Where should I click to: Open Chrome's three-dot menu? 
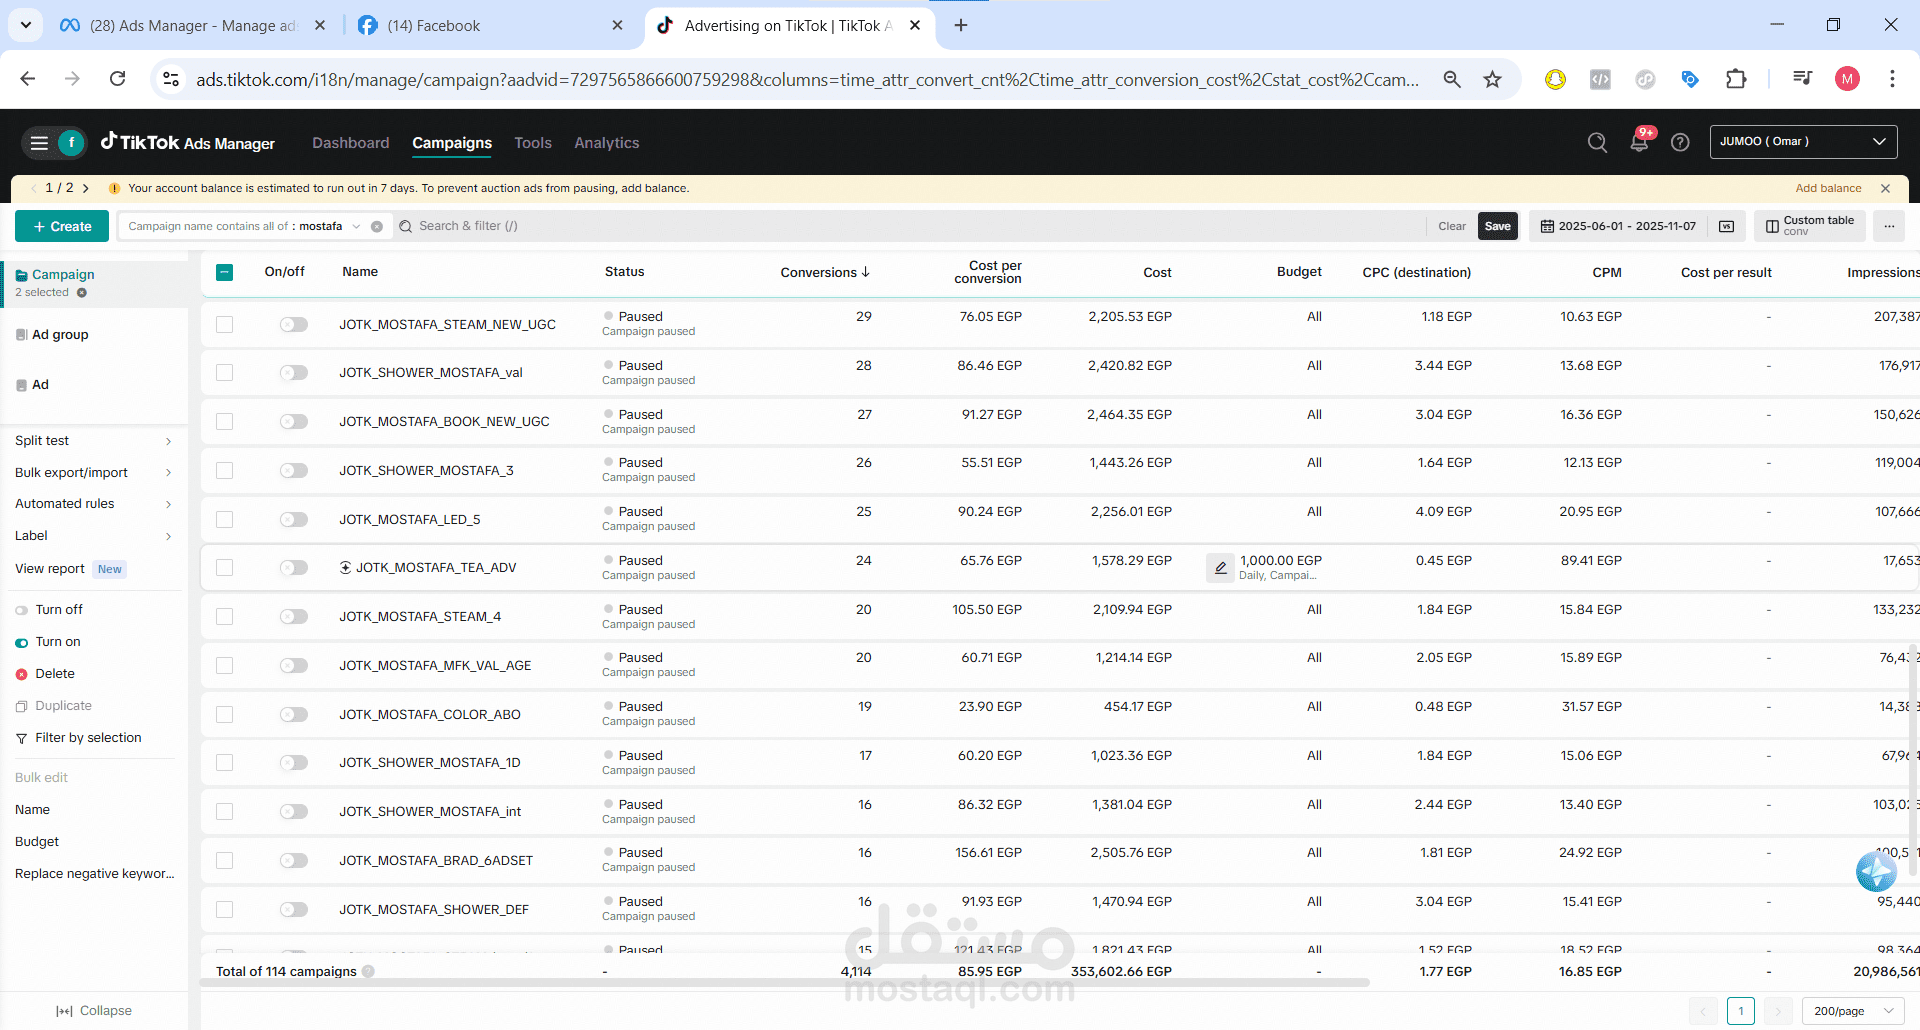[1892, 79]
